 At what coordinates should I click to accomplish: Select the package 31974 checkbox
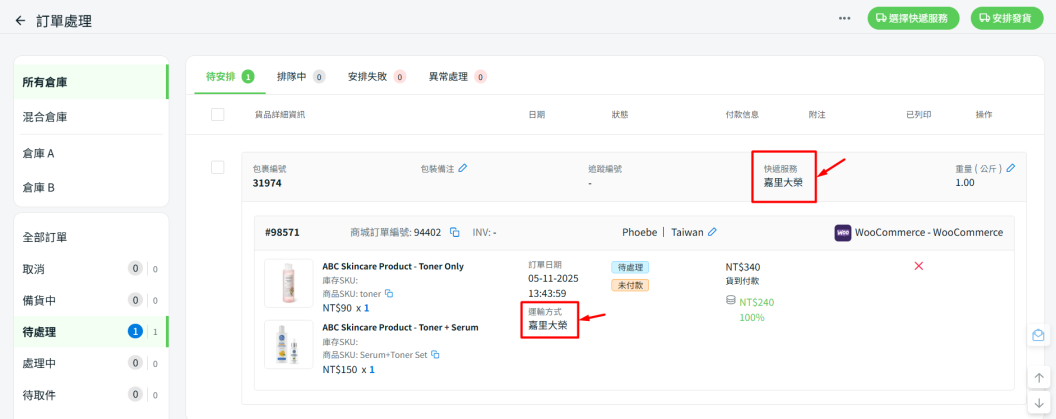click(218, 167)
